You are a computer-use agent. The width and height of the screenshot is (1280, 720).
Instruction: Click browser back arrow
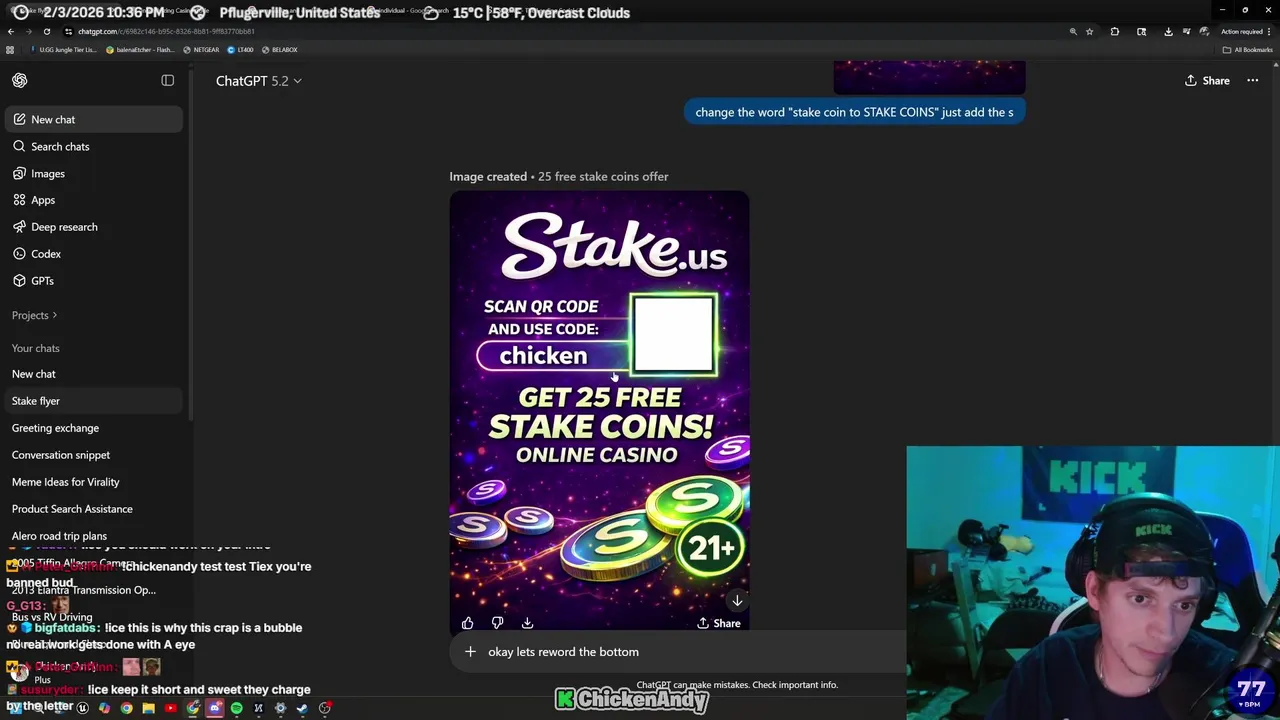[11, 31]
